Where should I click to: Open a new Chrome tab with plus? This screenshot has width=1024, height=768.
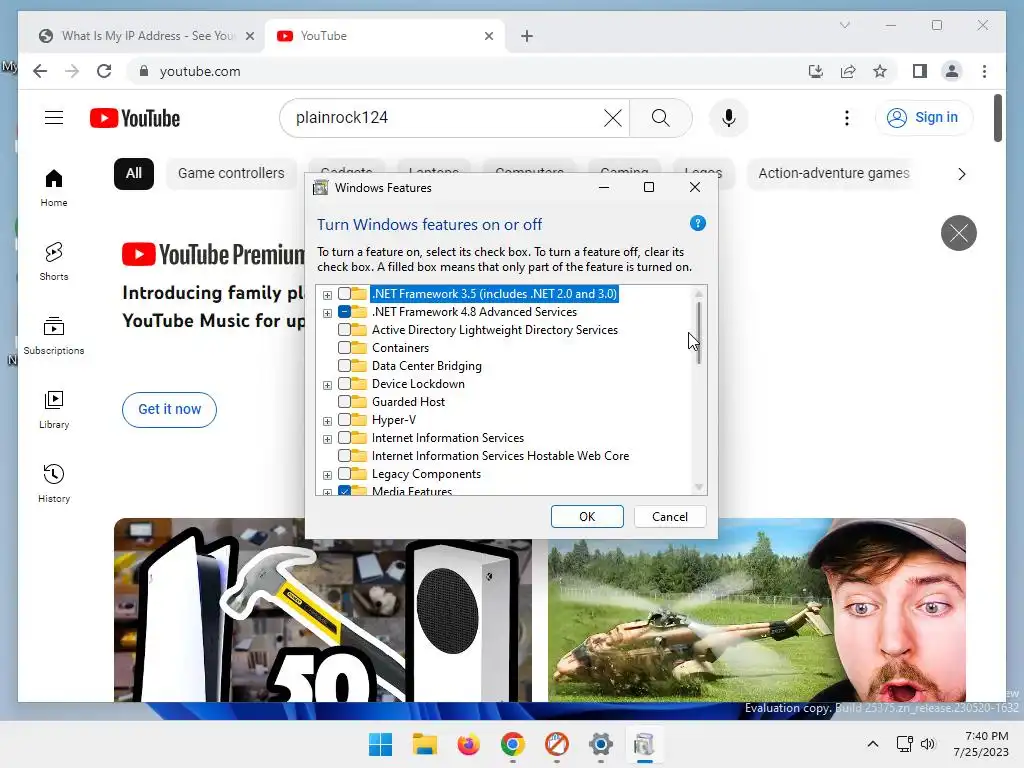click(x=527, y=36)
